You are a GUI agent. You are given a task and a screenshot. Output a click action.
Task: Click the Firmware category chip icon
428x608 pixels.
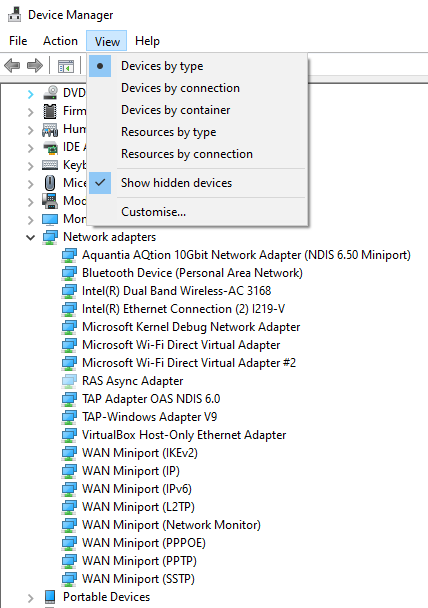tap(50, 111)
